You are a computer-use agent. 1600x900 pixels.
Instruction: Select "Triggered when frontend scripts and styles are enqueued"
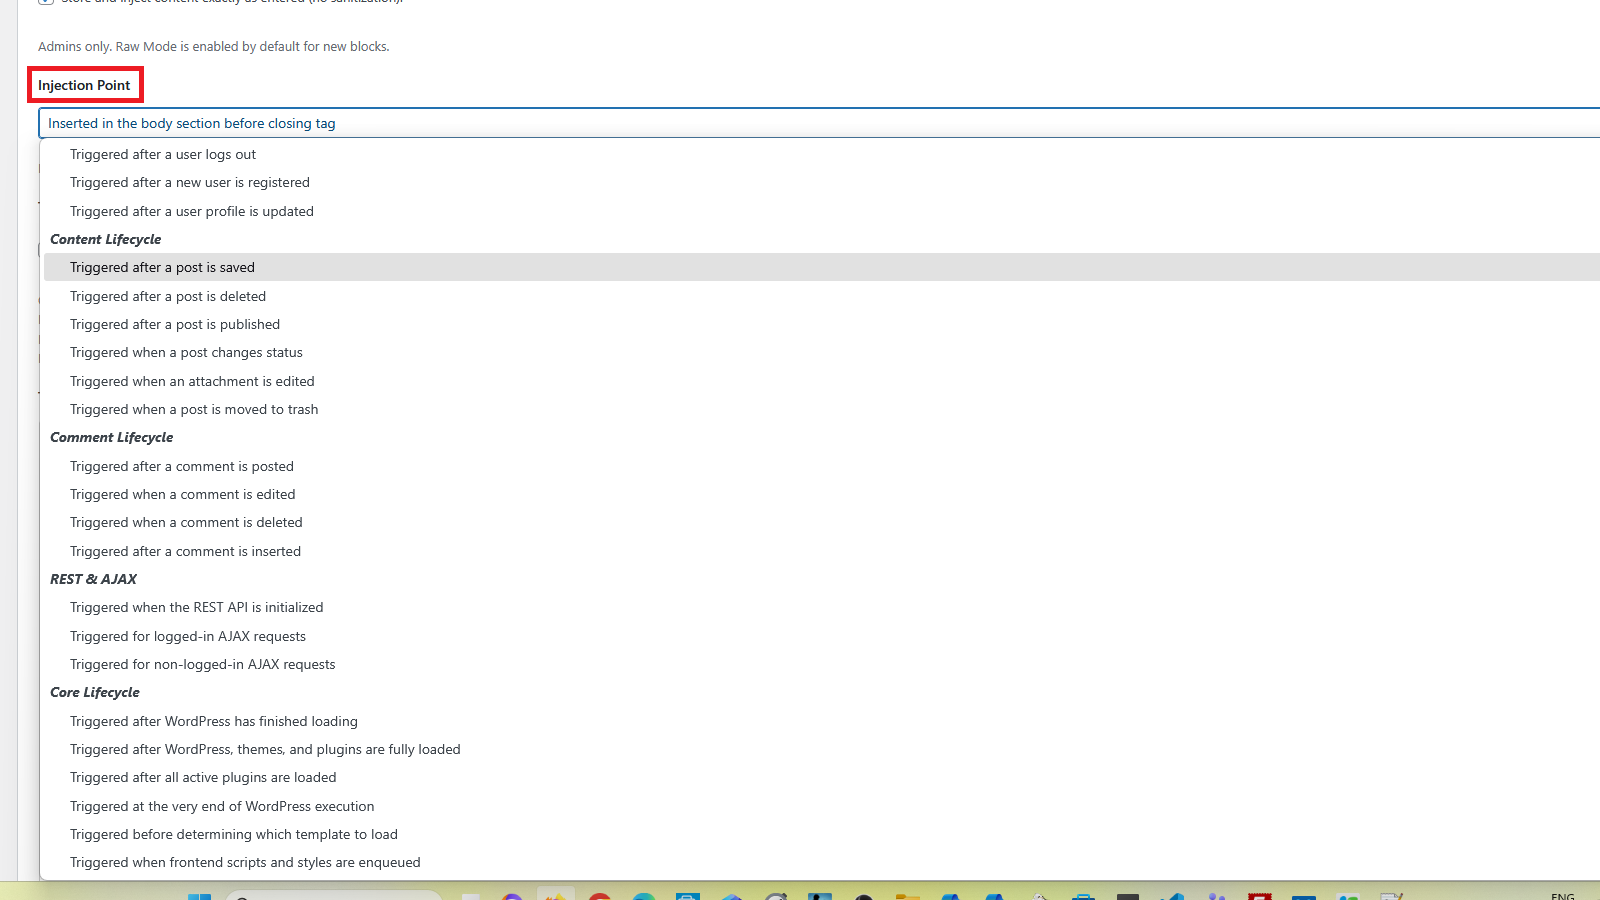click(821, 862)
